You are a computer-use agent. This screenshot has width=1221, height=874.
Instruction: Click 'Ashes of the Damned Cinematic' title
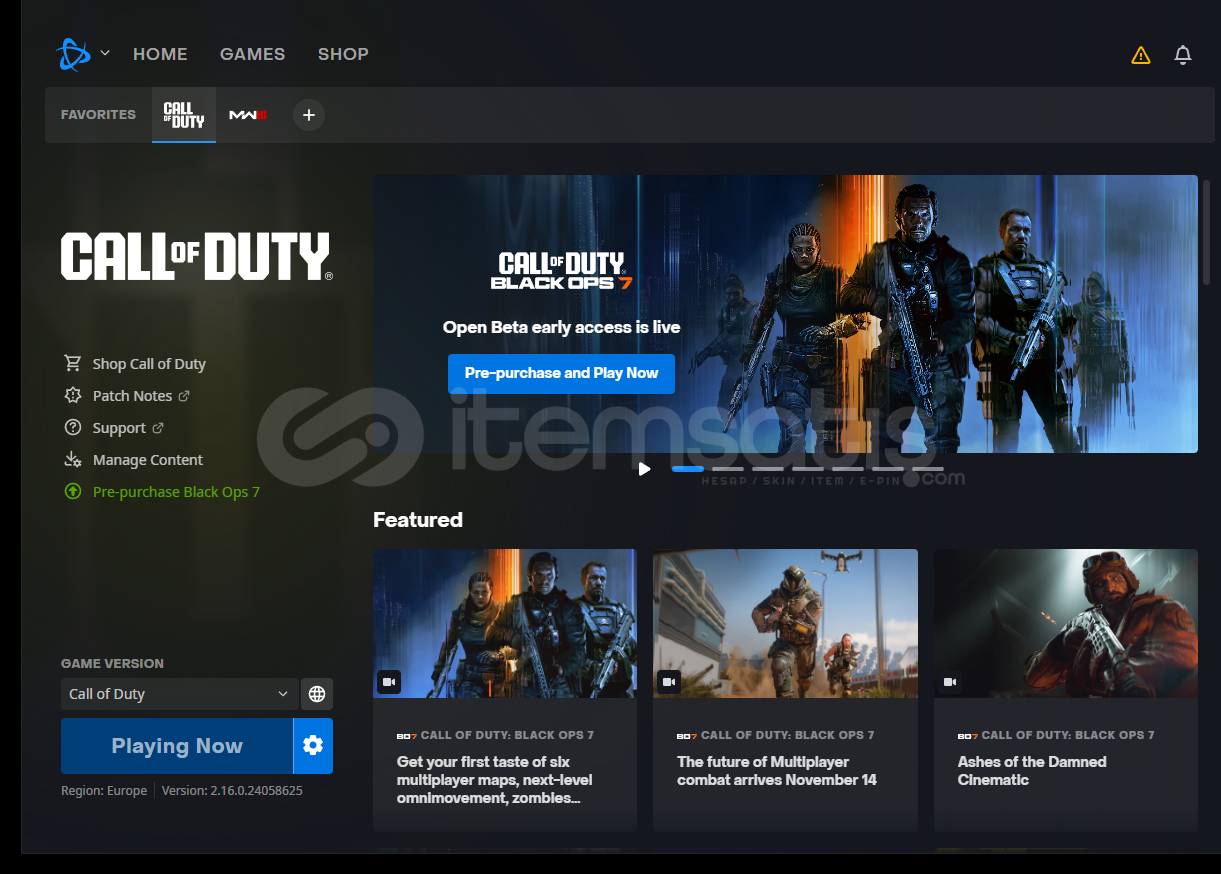coord(1032,770)
